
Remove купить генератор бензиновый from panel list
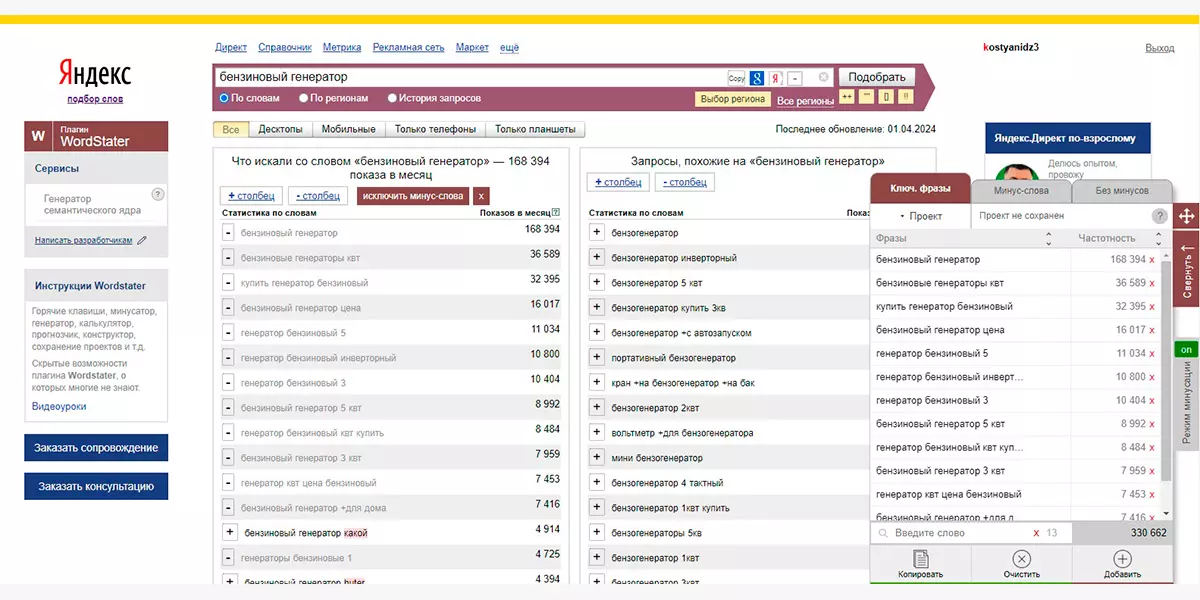[1152, 307]
